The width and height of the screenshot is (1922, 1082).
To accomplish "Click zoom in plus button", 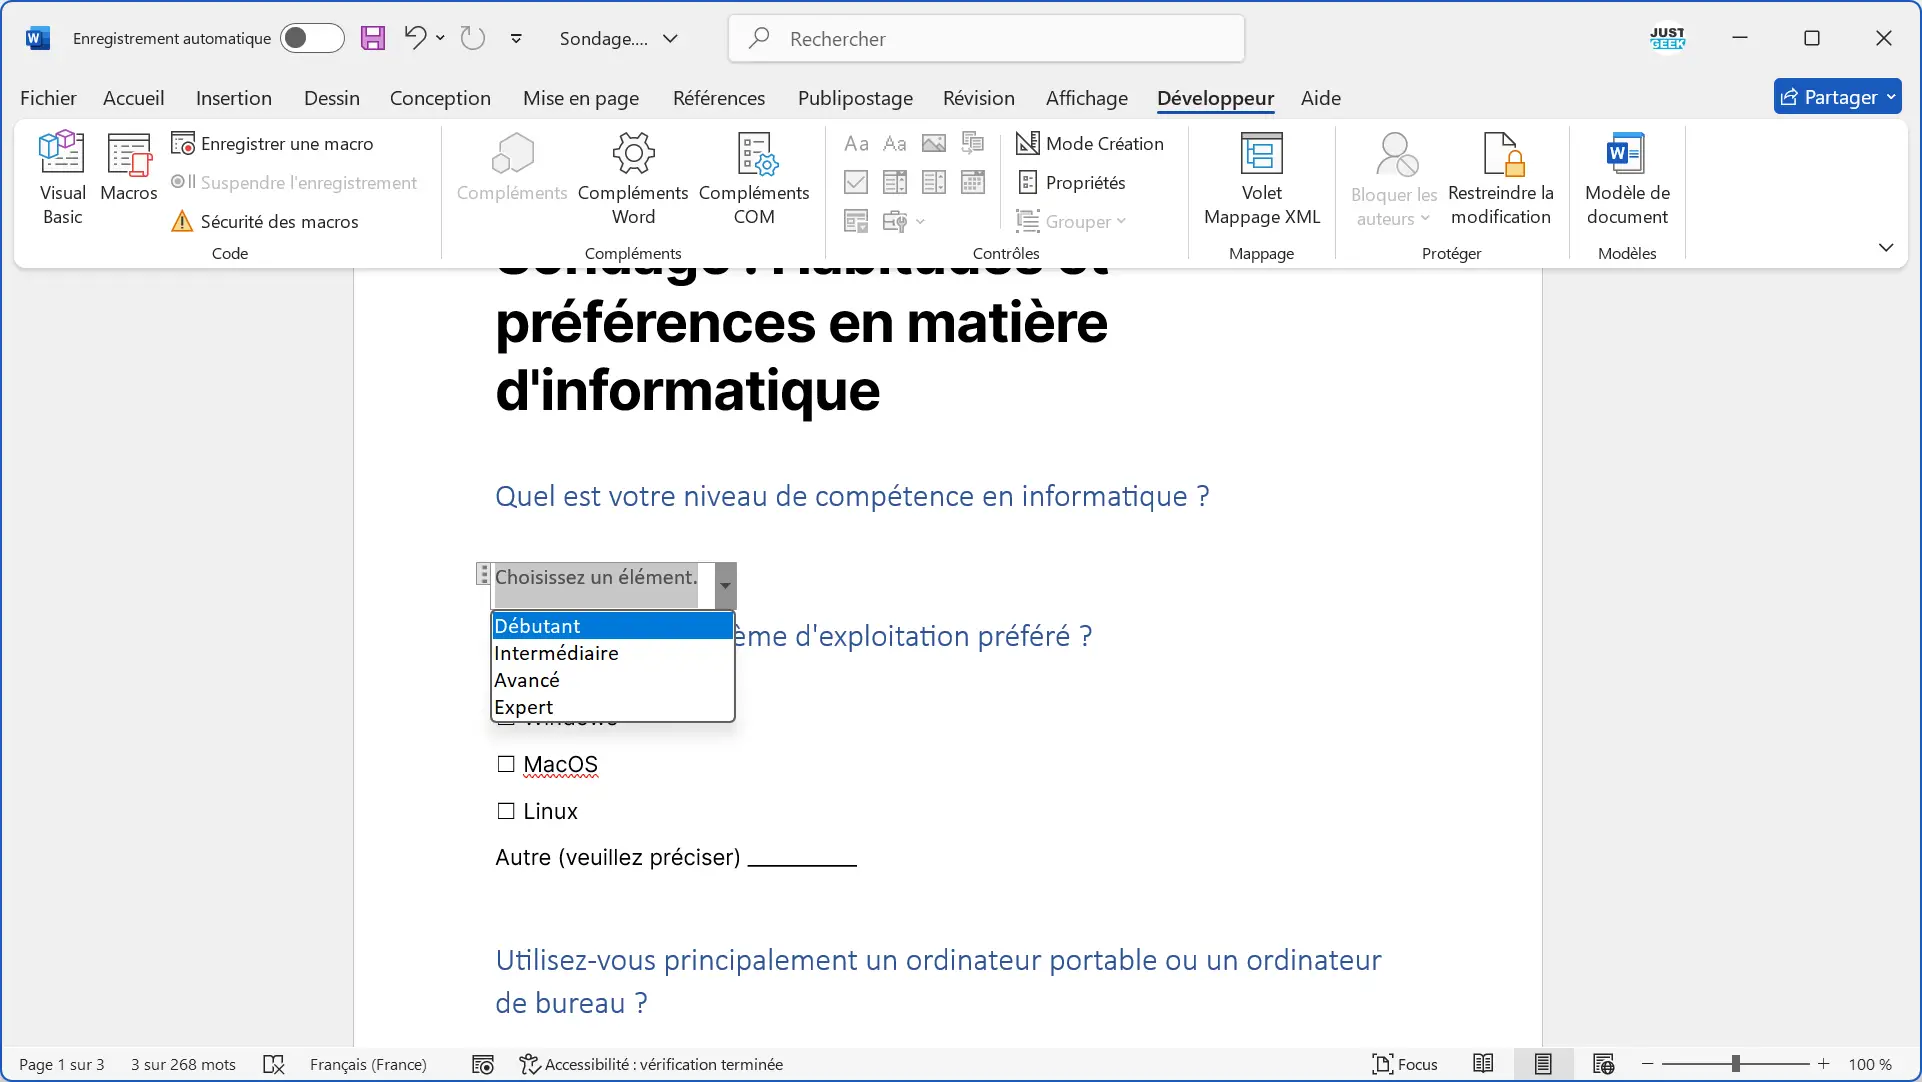I will (x=1823, y=1064).
